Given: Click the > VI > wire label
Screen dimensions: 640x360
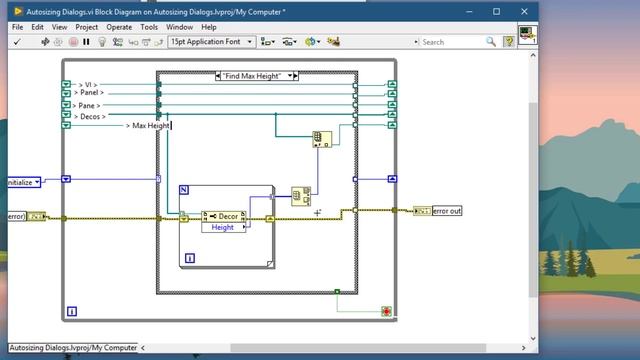Looking at the screenshot, I should (x=88, y=84).
